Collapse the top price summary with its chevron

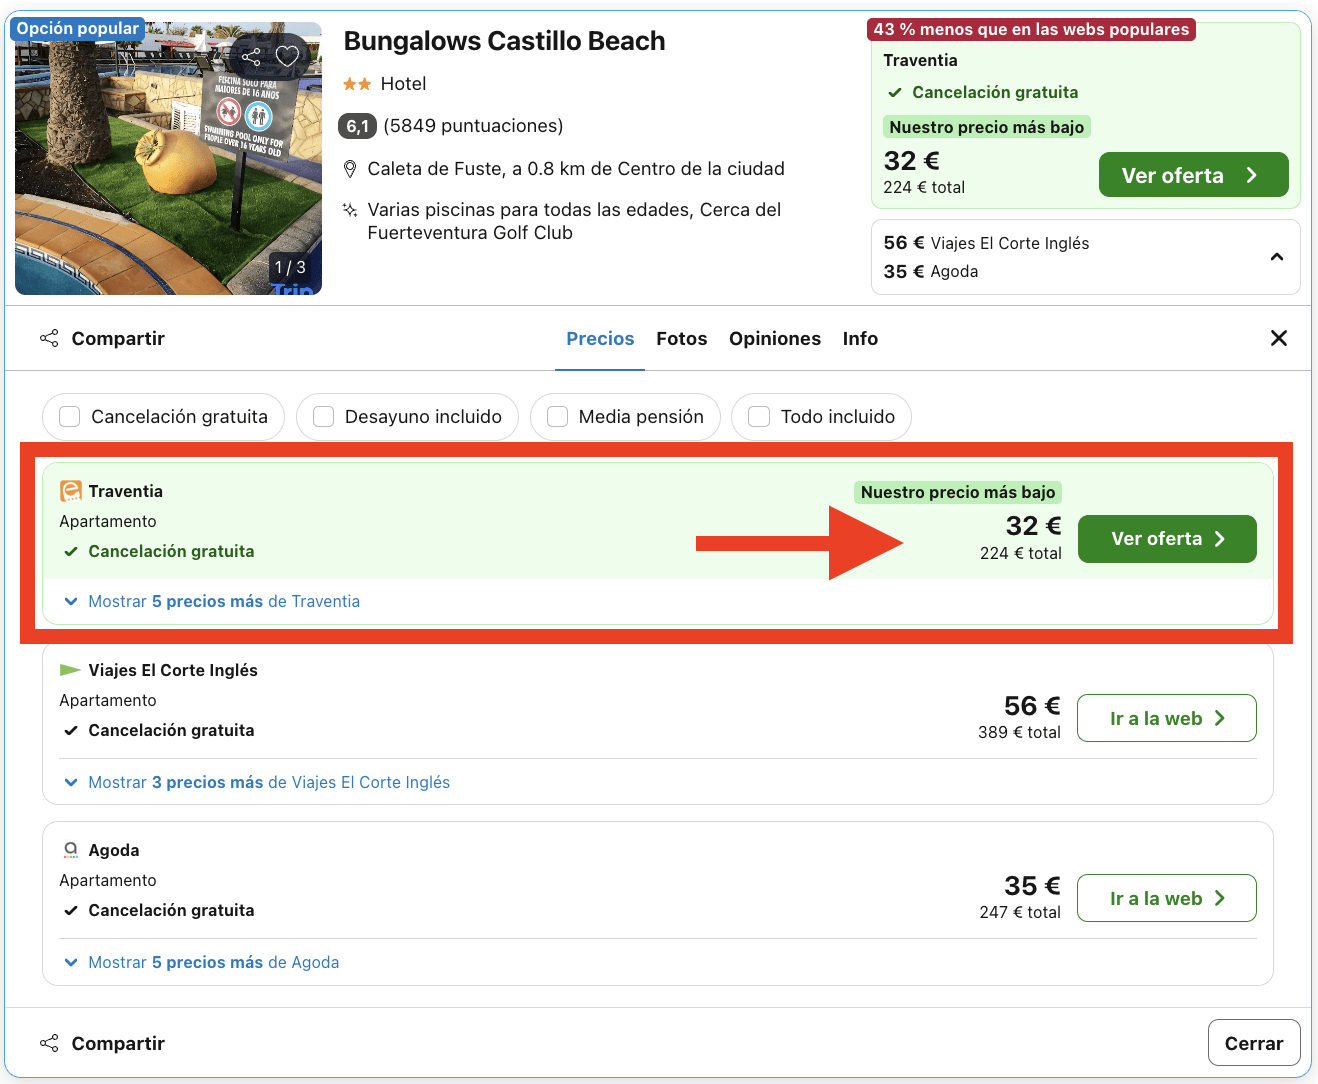click(x=1277, y=257)
